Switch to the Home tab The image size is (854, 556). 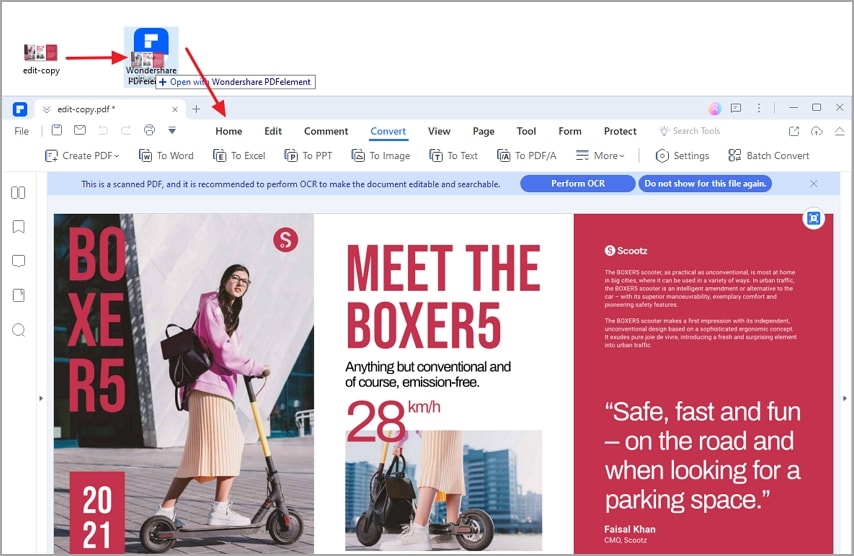click(229, 131)
